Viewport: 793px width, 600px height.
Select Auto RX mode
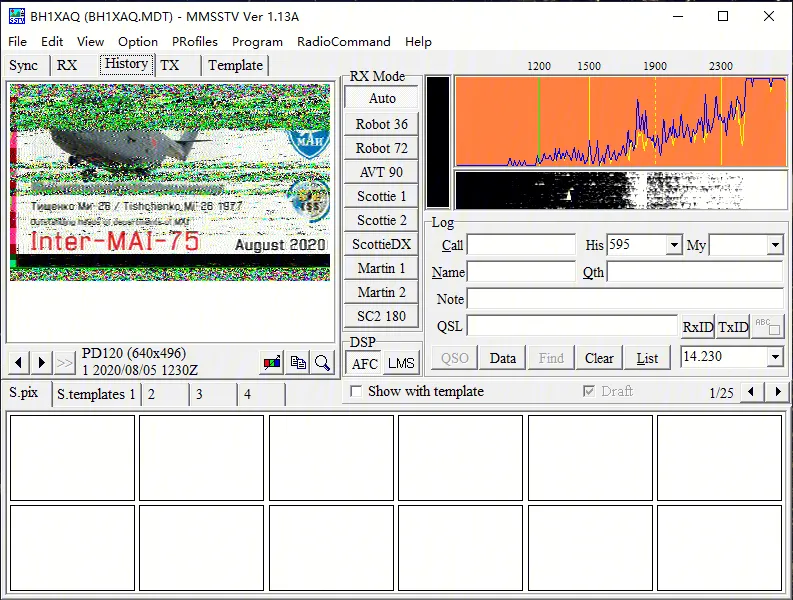pos(381,98)
